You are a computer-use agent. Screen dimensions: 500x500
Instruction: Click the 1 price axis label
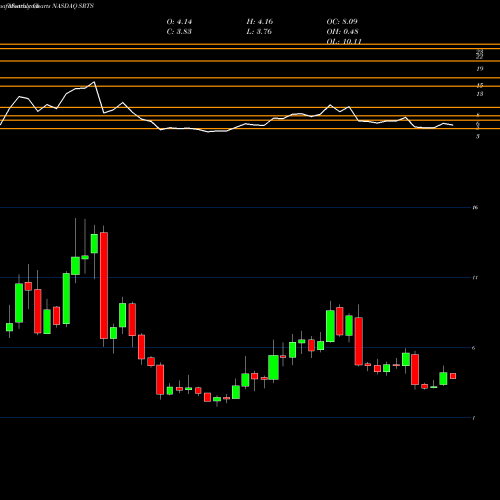(474, 418)
